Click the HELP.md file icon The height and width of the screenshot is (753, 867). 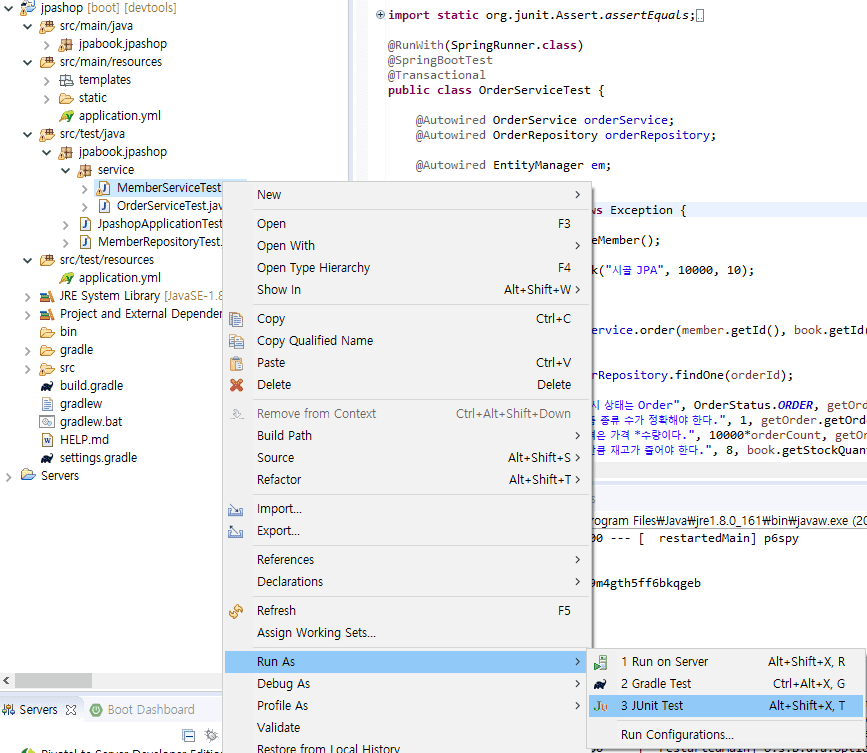48,440
